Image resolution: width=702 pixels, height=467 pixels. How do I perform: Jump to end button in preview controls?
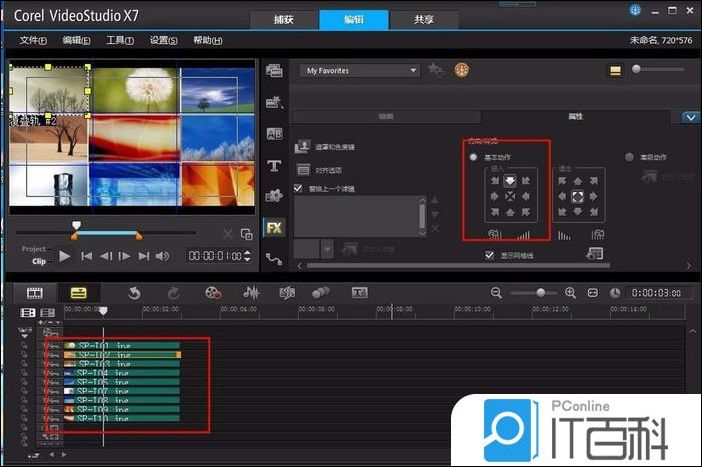(144, 256)
